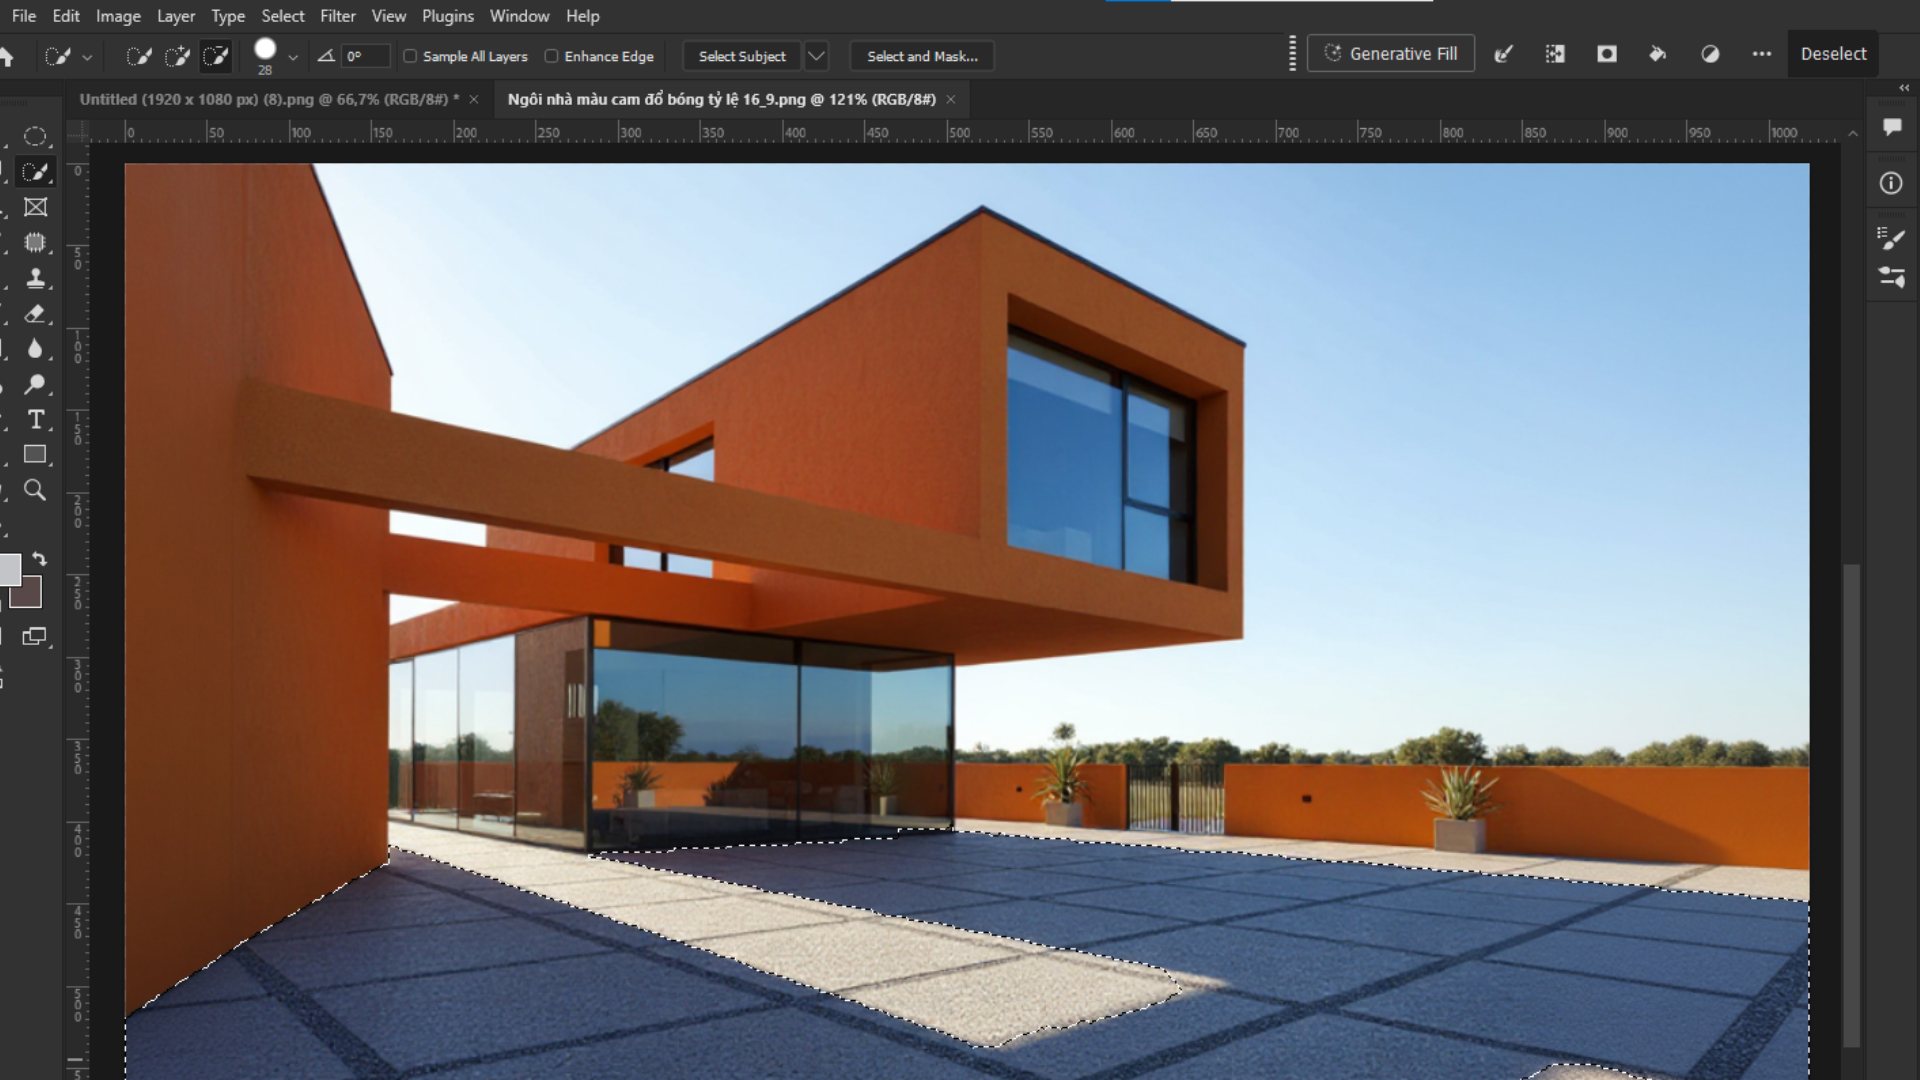Click the three-dots more options icon
Screen dimensions: 1920x1080
(x=1762, y=54)
